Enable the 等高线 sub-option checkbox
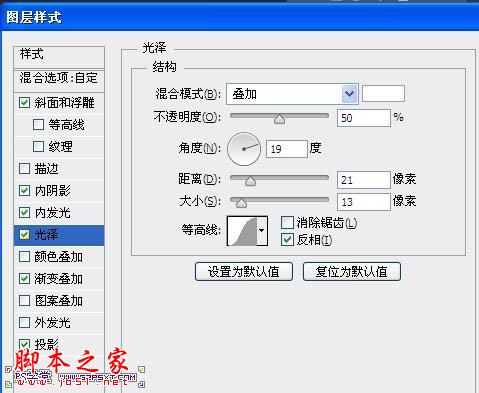 click(x=38, y=125)
